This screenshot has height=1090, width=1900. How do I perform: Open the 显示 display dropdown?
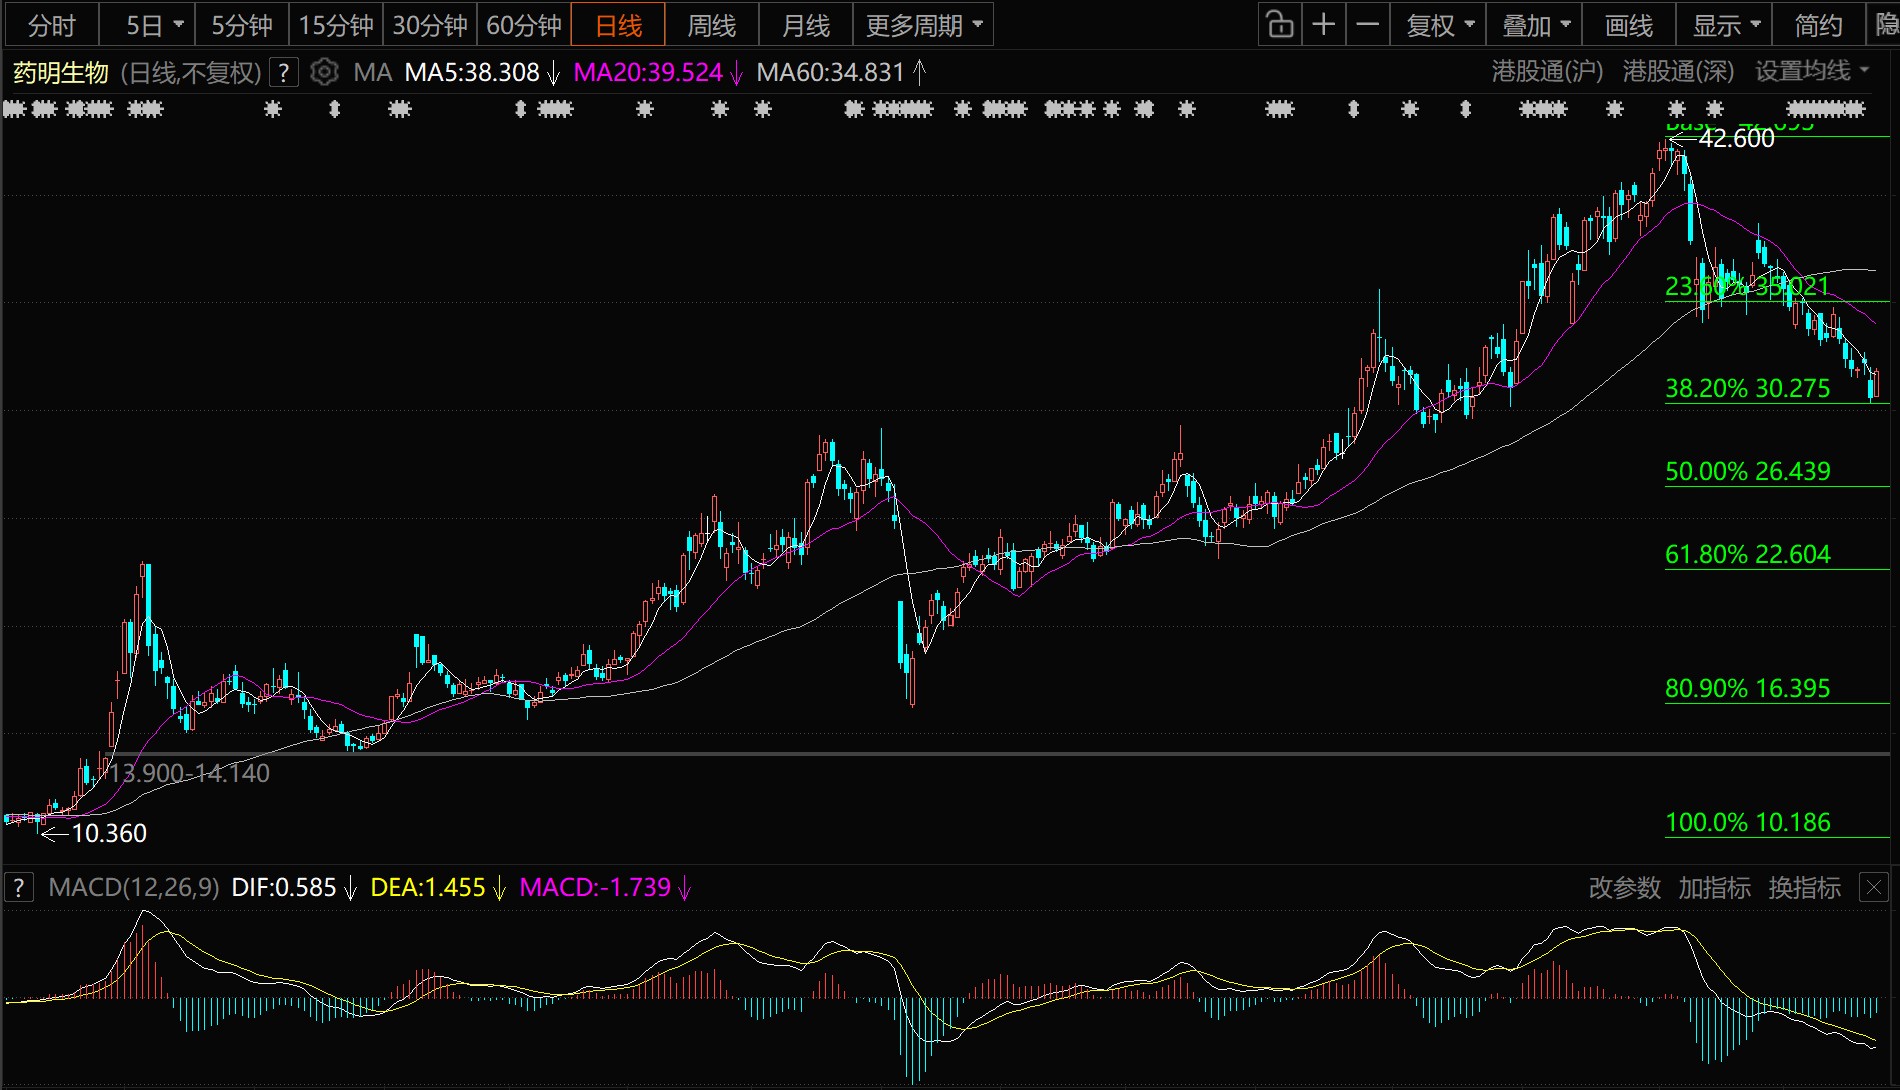1725,25
